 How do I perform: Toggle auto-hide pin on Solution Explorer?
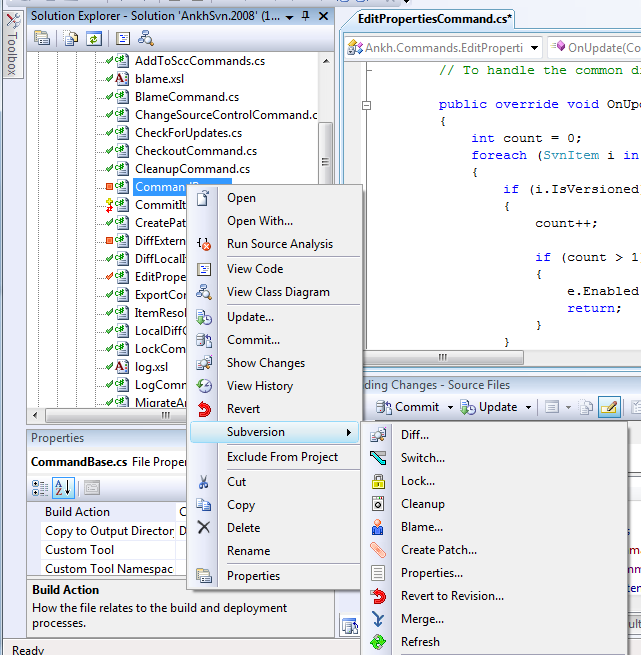[x=305, y=17]
